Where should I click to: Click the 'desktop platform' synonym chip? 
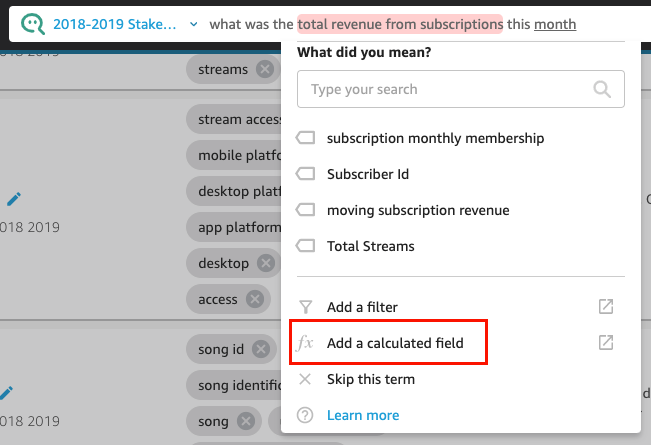coord(234,191)
